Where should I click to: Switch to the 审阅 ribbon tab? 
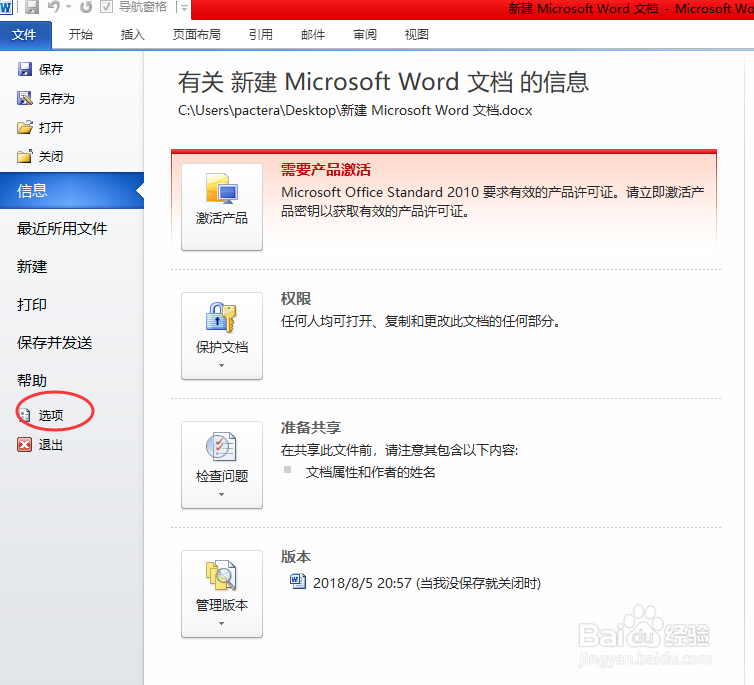[x=365, y=35]
